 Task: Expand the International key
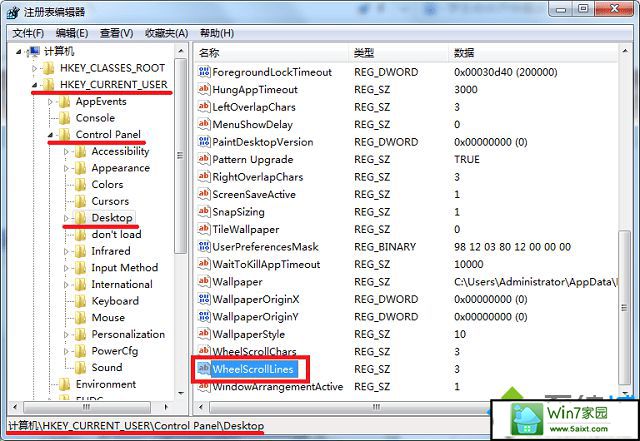coord(66,285)
